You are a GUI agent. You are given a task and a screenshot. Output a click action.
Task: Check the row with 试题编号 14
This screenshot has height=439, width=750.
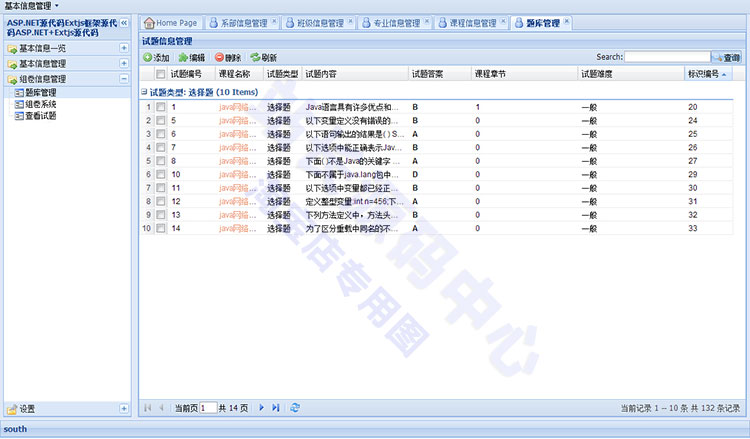coord(160,228)
